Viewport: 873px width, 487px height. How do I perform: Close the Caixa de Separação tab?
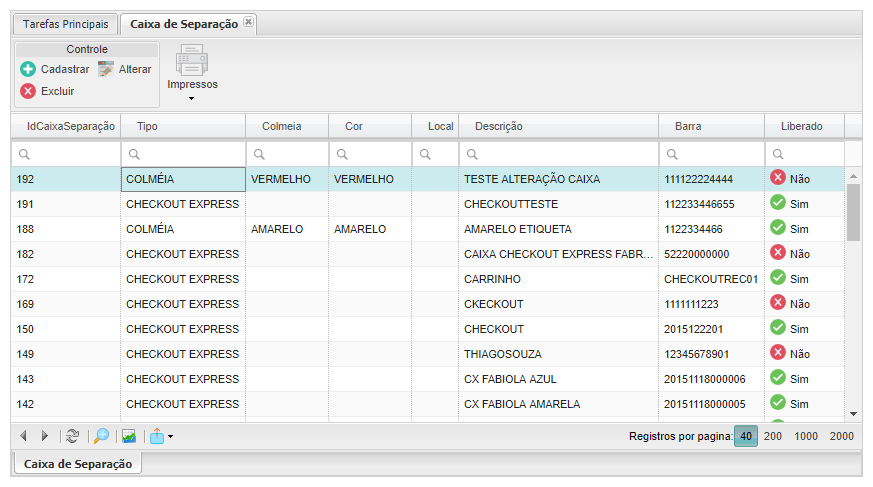pyautogui.click(x=248, y=22)
